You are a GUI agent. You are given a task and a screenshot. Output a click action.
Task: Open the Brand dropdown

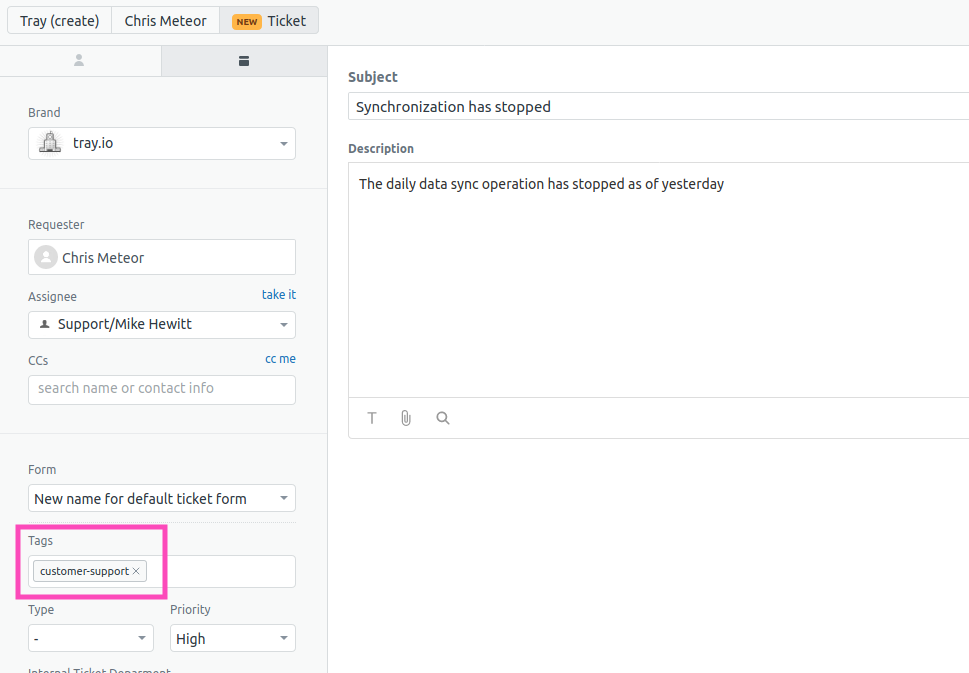283,143
